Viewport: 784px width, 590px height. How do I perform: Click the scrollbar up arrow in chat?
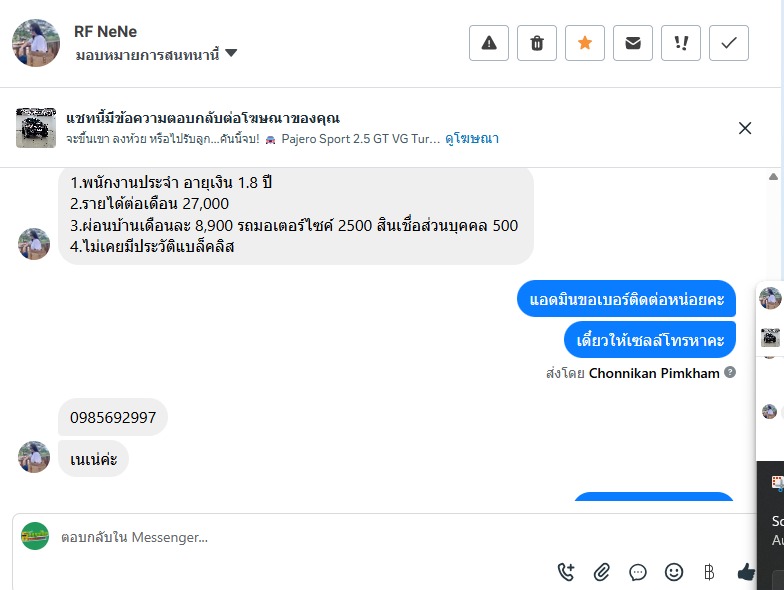[774, 177]
